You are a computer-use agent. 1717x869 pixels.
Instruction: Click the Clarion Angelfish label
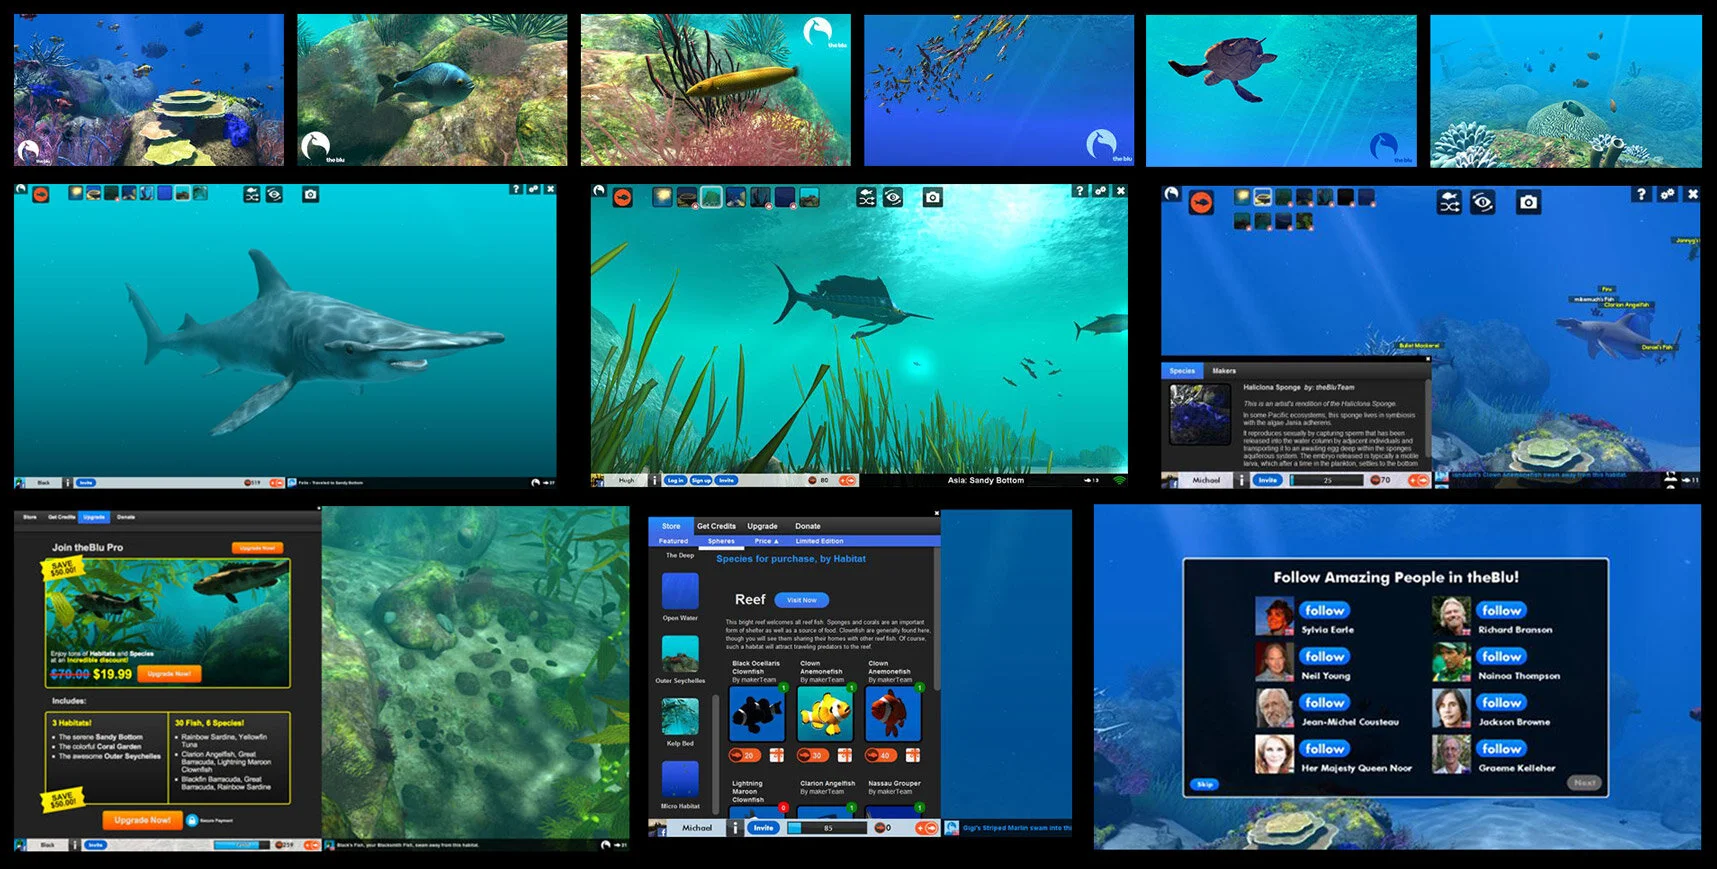point(1627,305)
